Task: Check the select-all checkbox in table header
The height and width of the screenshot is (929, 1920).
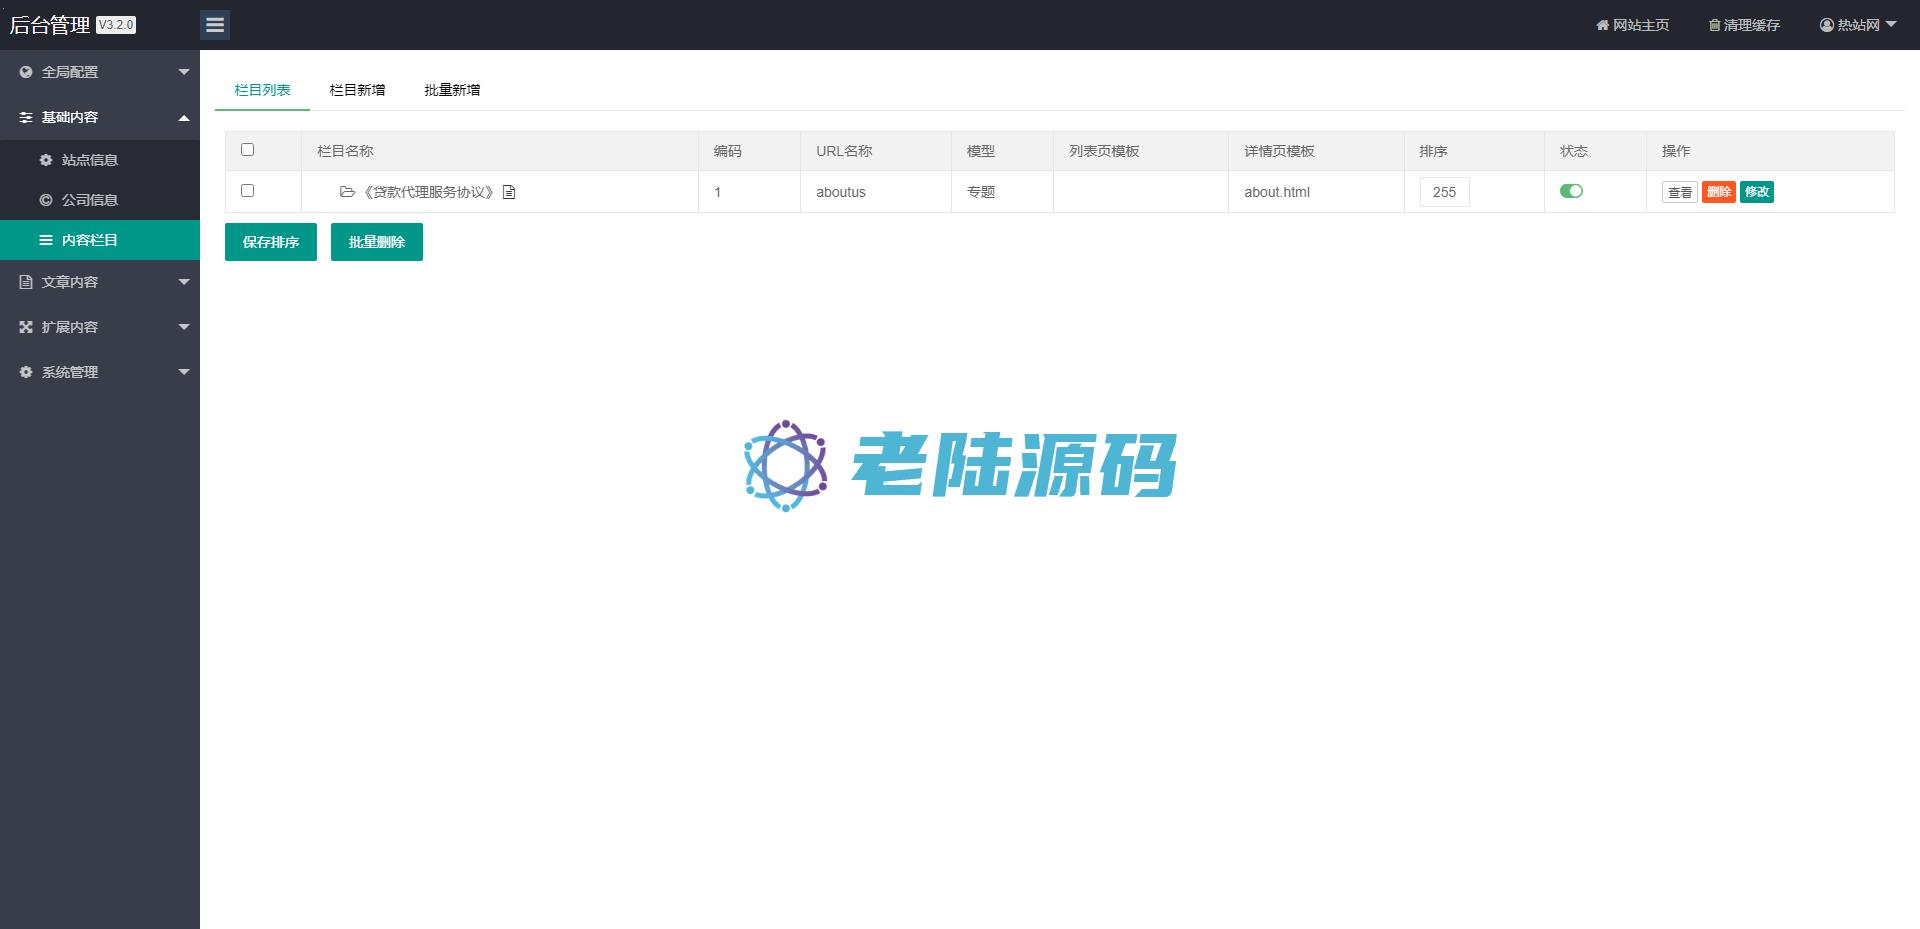Action: [248, 150]
